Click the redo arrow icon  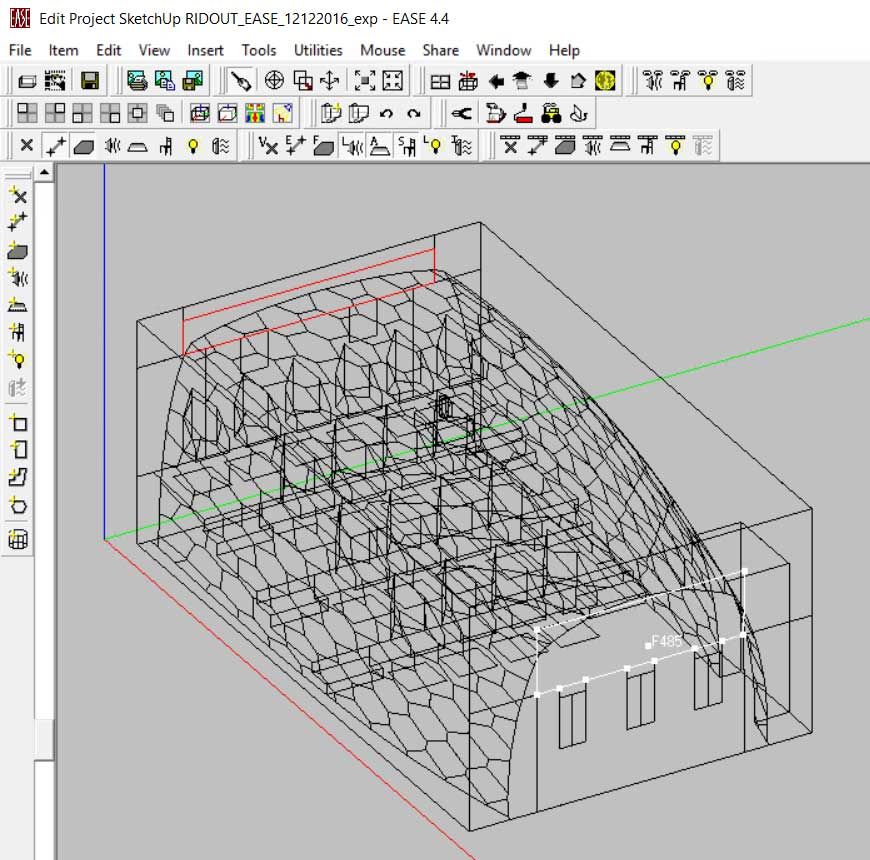413,114
